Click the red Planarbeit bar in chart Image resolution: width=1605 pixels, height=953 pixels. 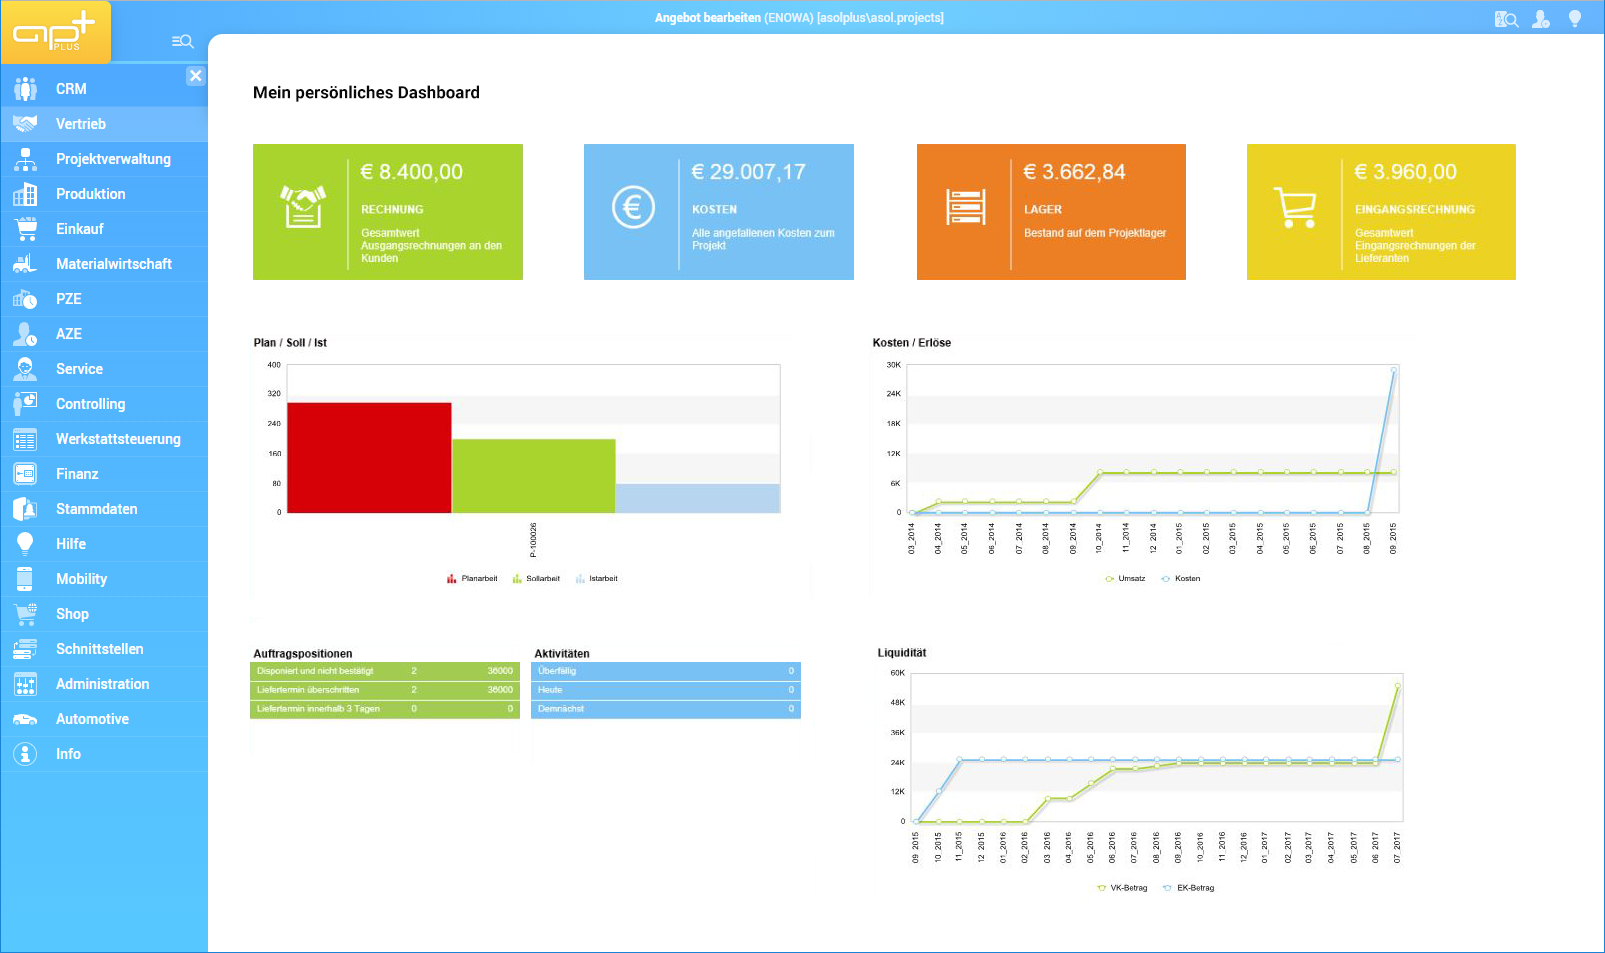point(369,458)
